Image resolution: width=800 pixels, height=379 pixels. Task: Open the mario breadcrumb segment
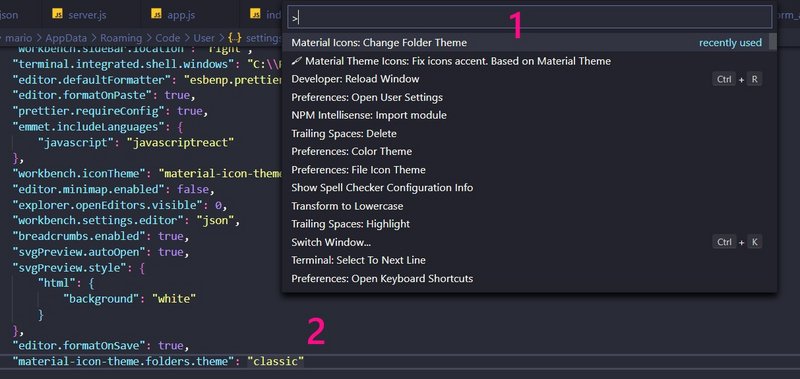pyautogui.click(x=19, y=38)
